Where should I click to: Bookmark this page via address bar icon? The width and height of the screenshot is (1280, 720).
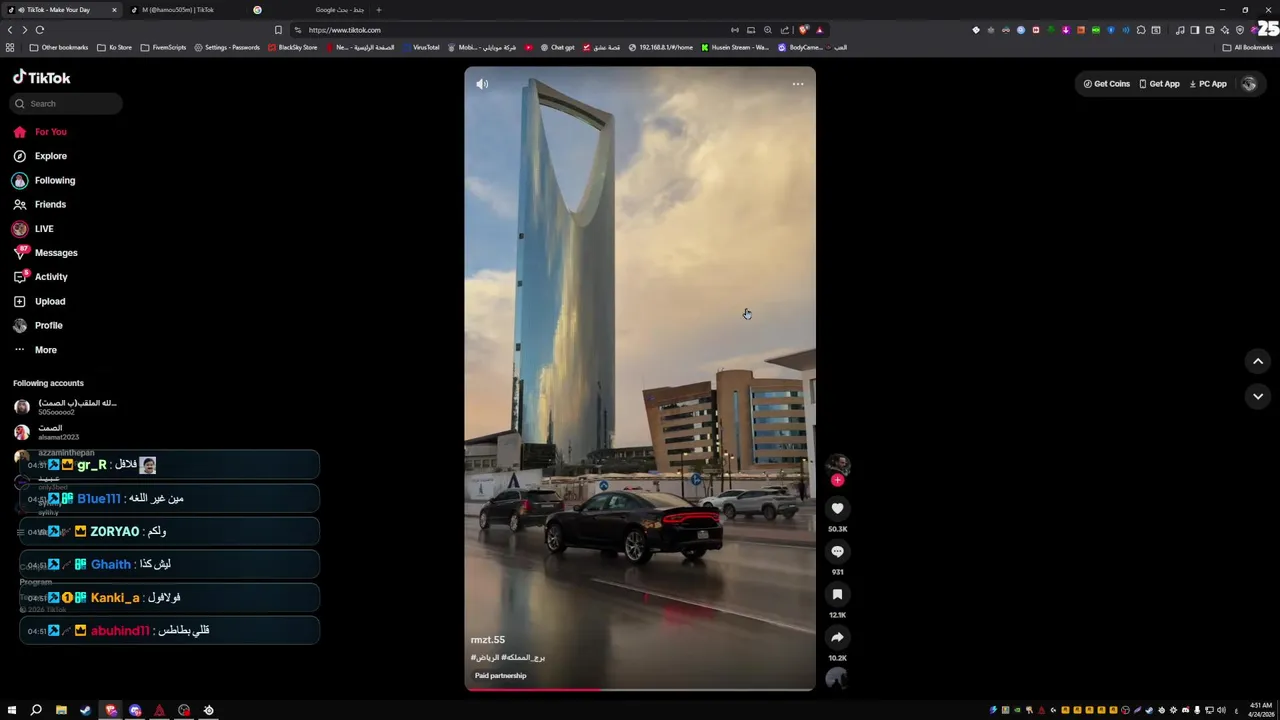click(x=278, y=30)
